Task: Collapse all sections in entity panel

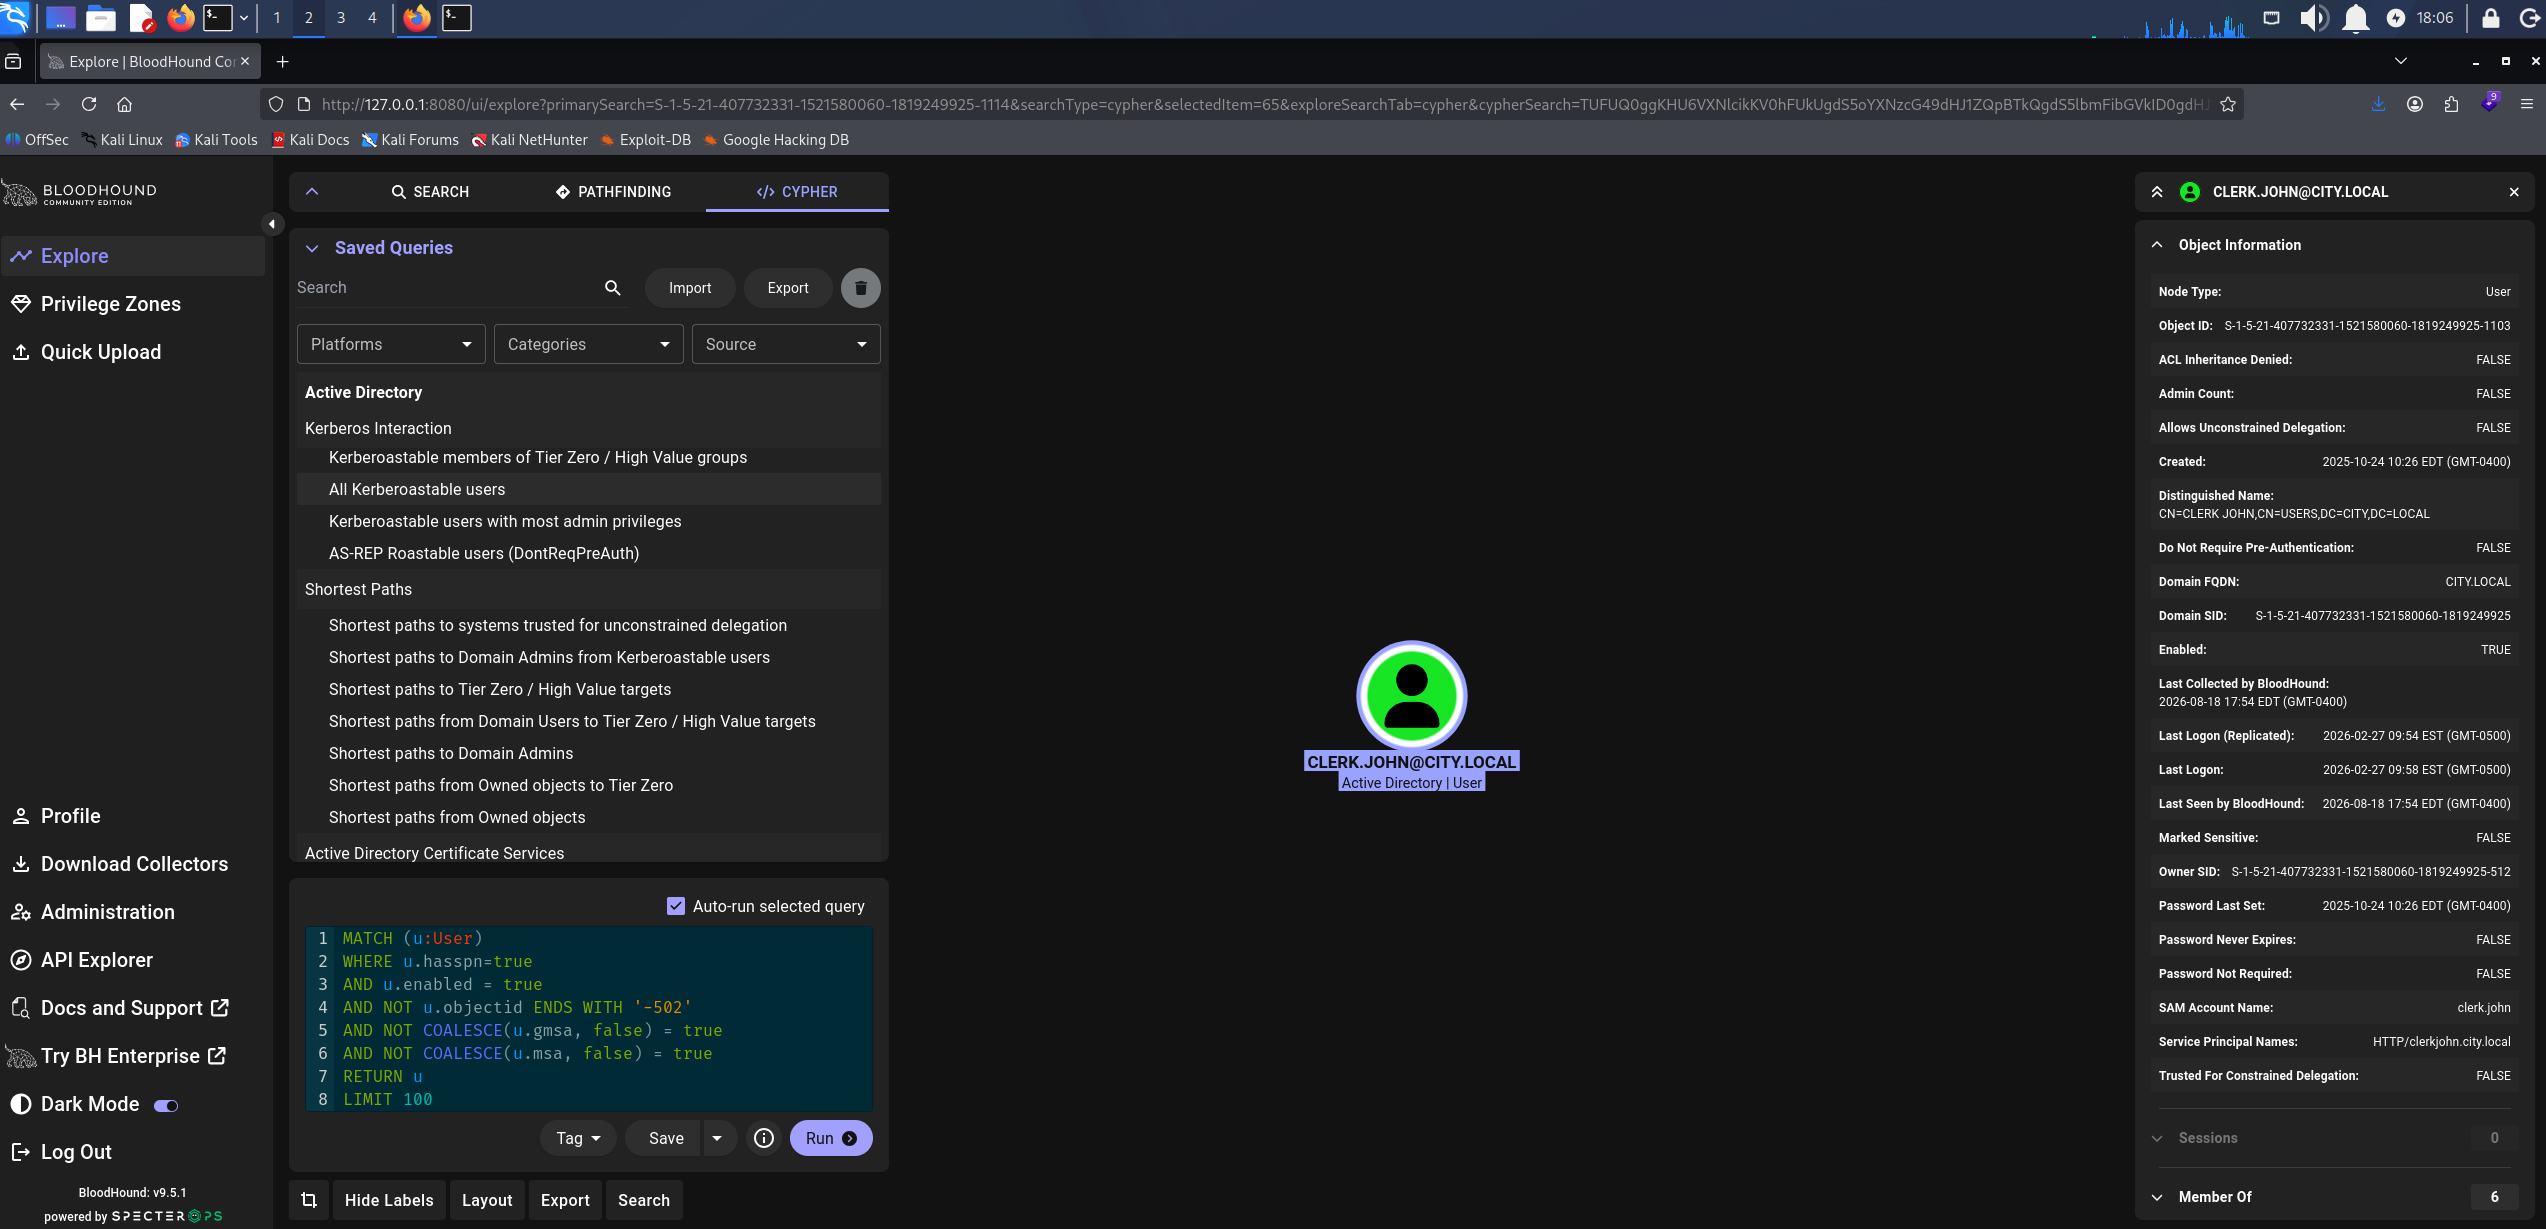Action: pos(2157,192)
